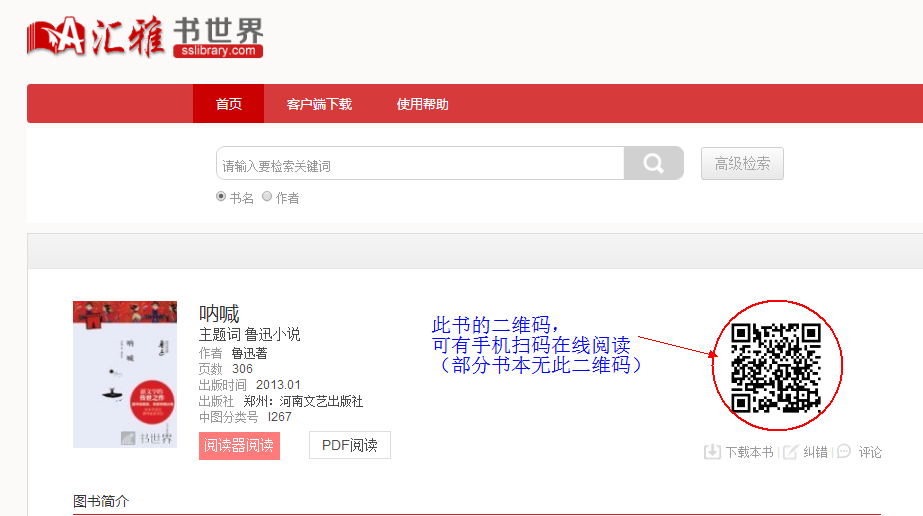This screenshot has width=923, height=516.
Task: Click the 下载本书 download icon
Action: pos(712,452)
